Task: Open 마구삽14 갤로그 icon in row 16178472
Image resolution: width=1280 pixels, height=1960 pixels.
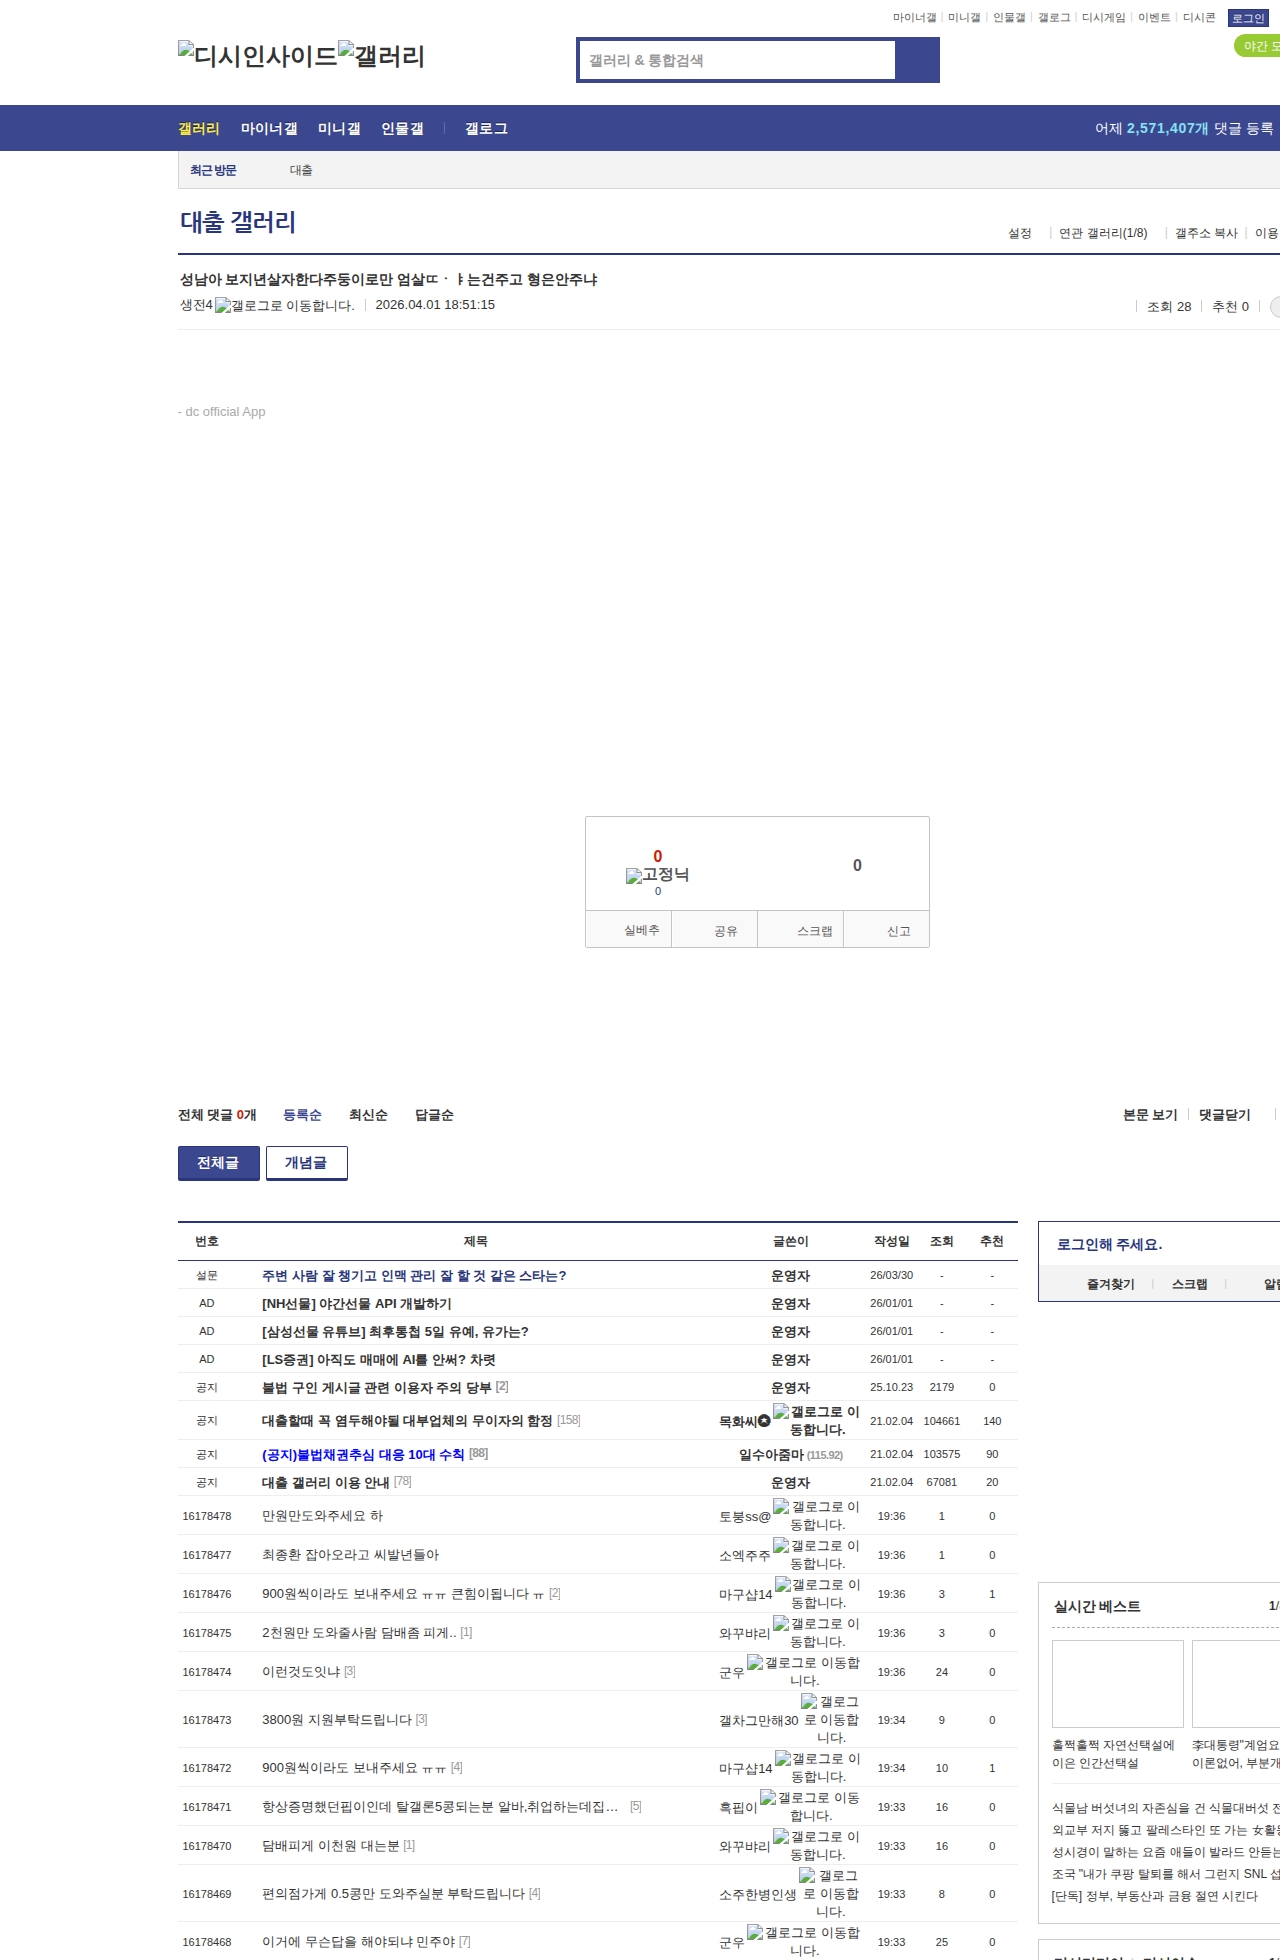Action: point(817,1767)
